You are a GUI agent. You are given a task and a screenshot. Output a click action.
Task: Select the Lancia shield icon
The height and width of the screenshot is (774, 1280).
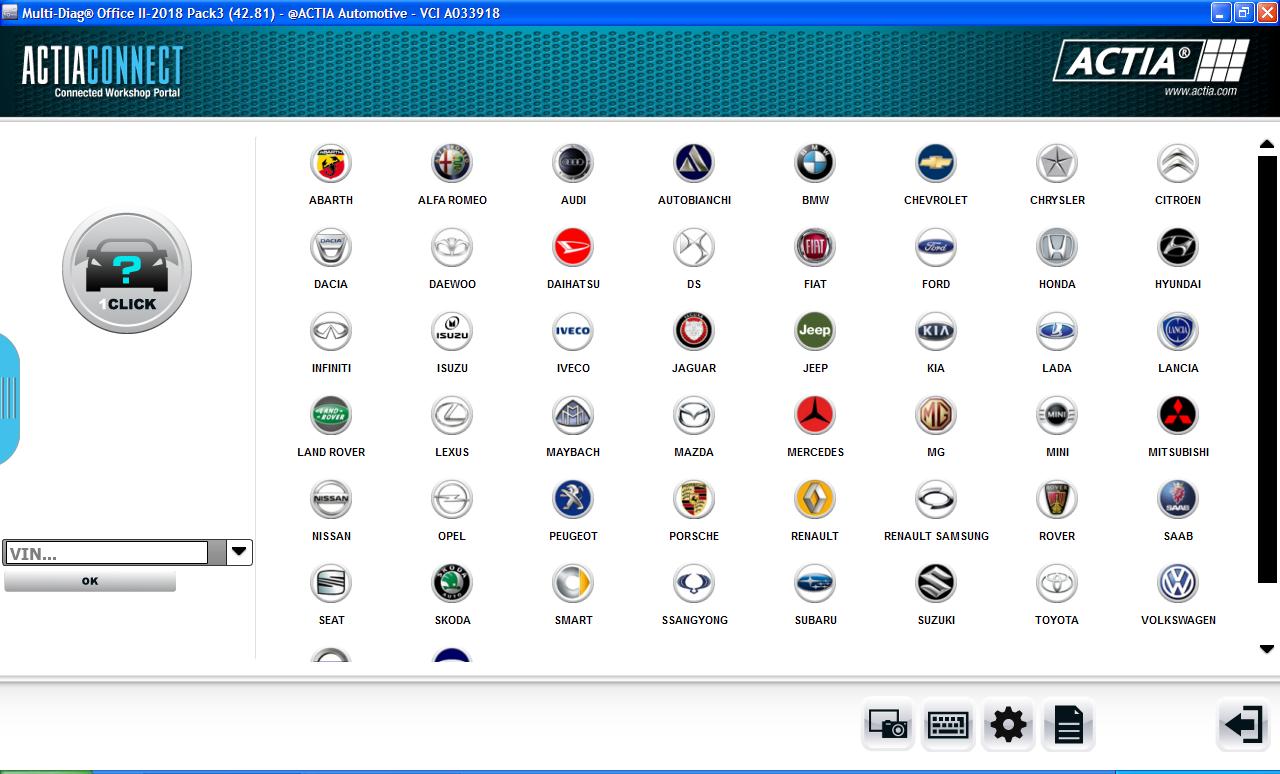1178,331
